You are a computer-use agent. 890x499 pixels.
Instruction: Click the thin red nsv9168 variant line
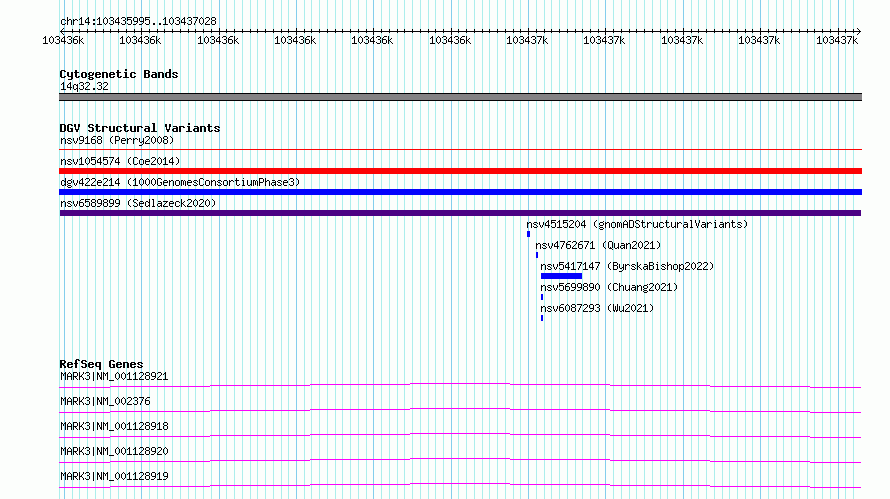[460, 150]
